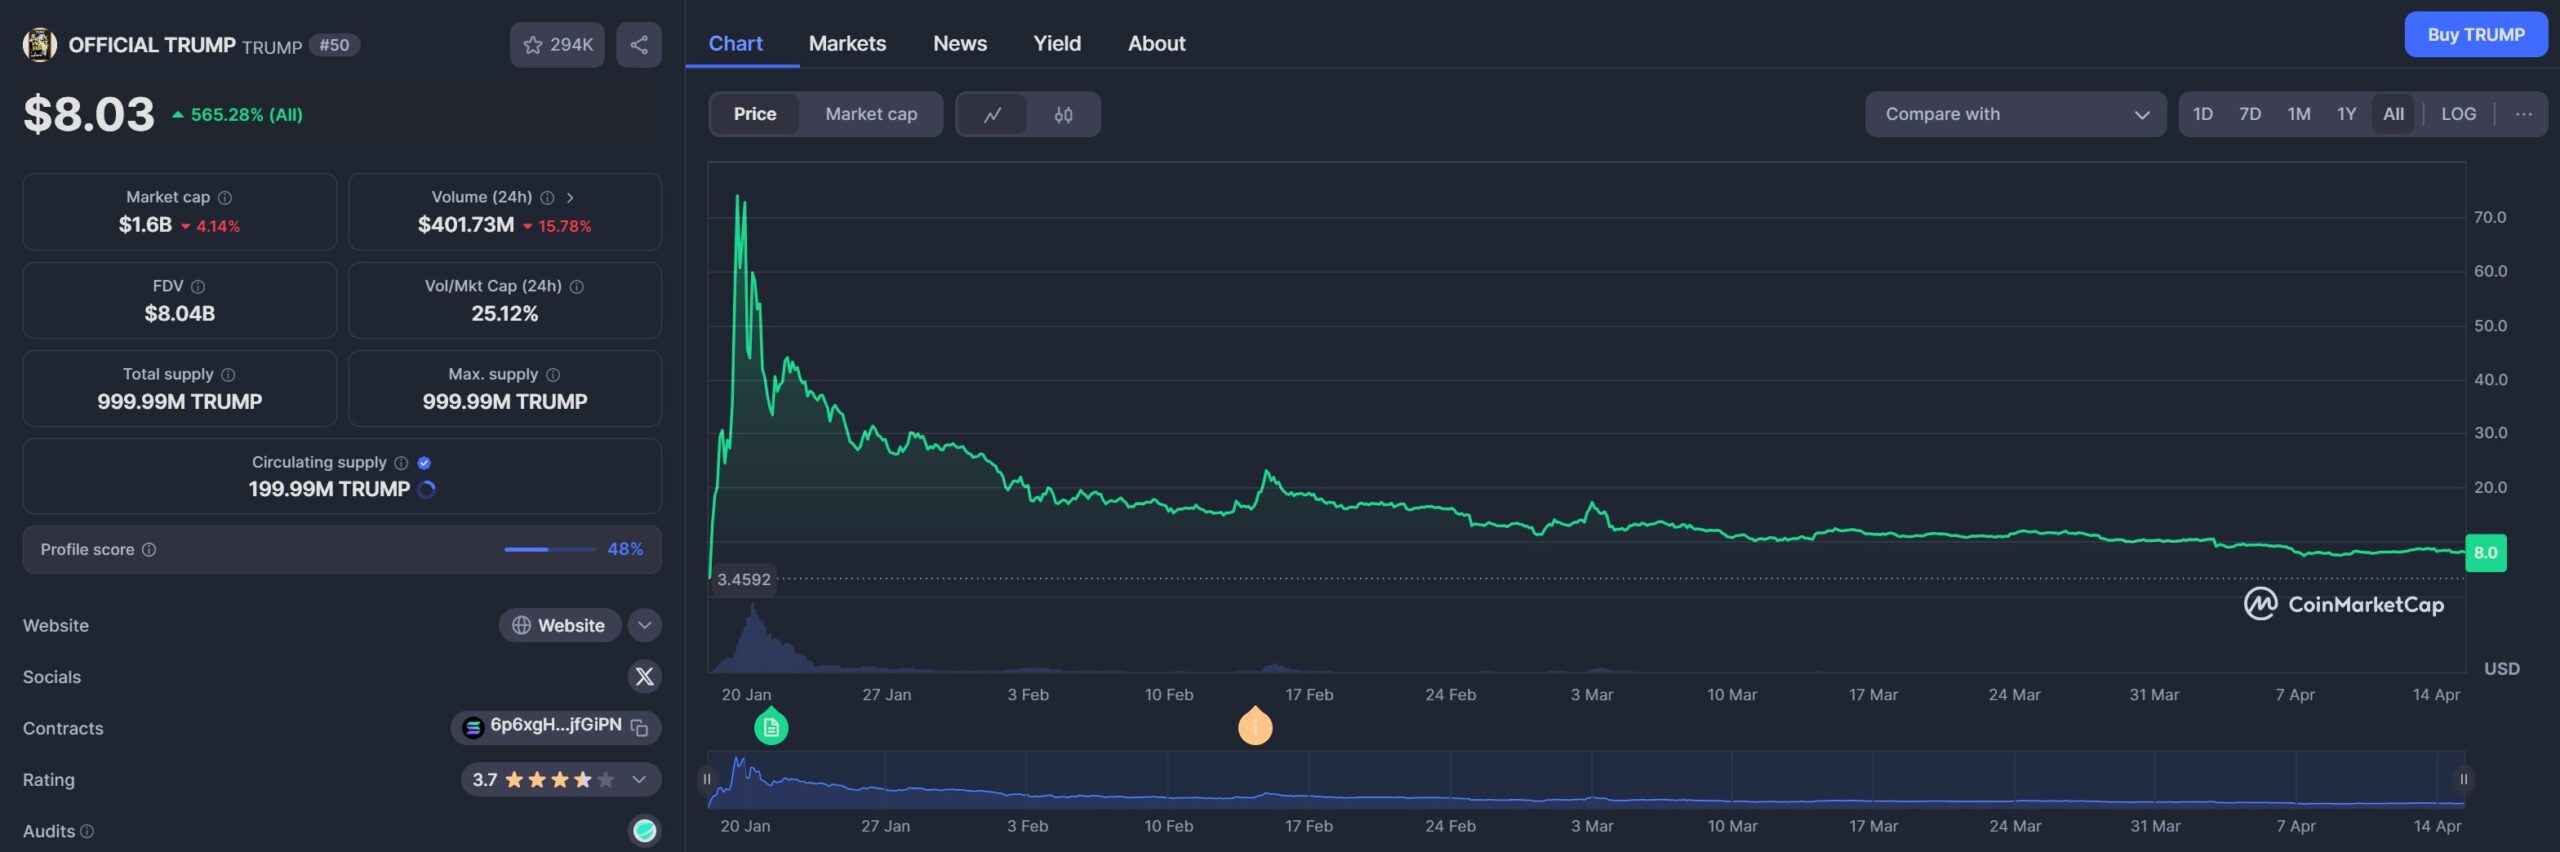
Task: Open the X (Twitter) social link
Action: click(645, 677)
